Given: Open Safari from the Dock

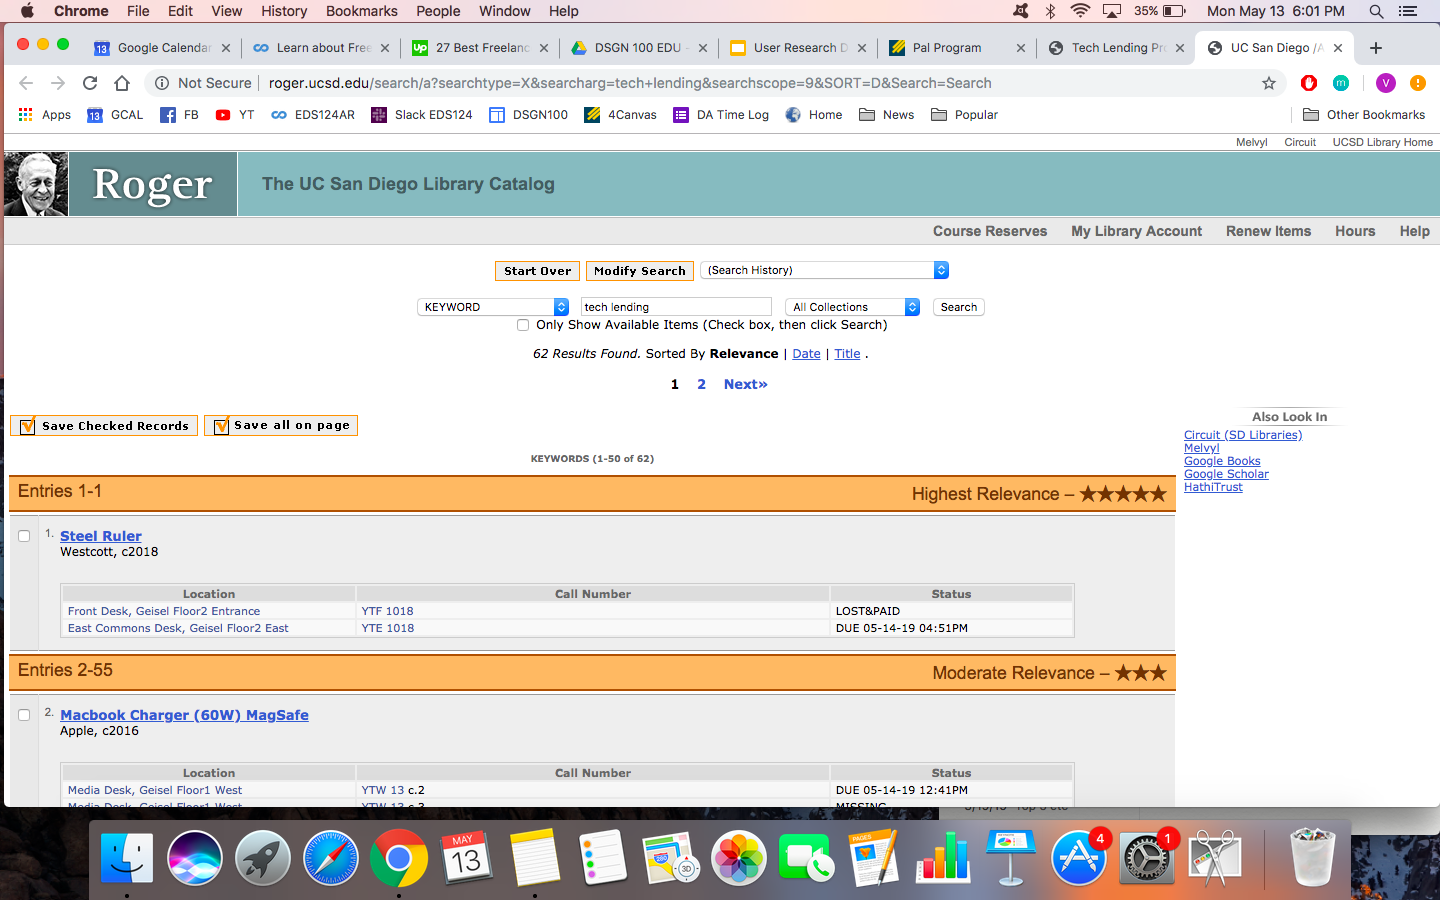Looking at the screenshot, I should 331,858.
